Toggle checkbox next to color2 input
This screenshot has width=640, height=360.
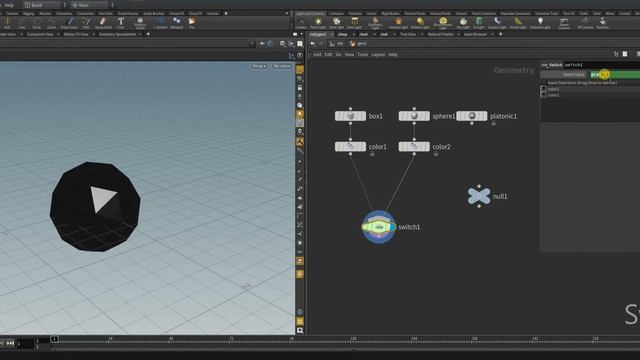pyautogui.click(x=543, y=95)
